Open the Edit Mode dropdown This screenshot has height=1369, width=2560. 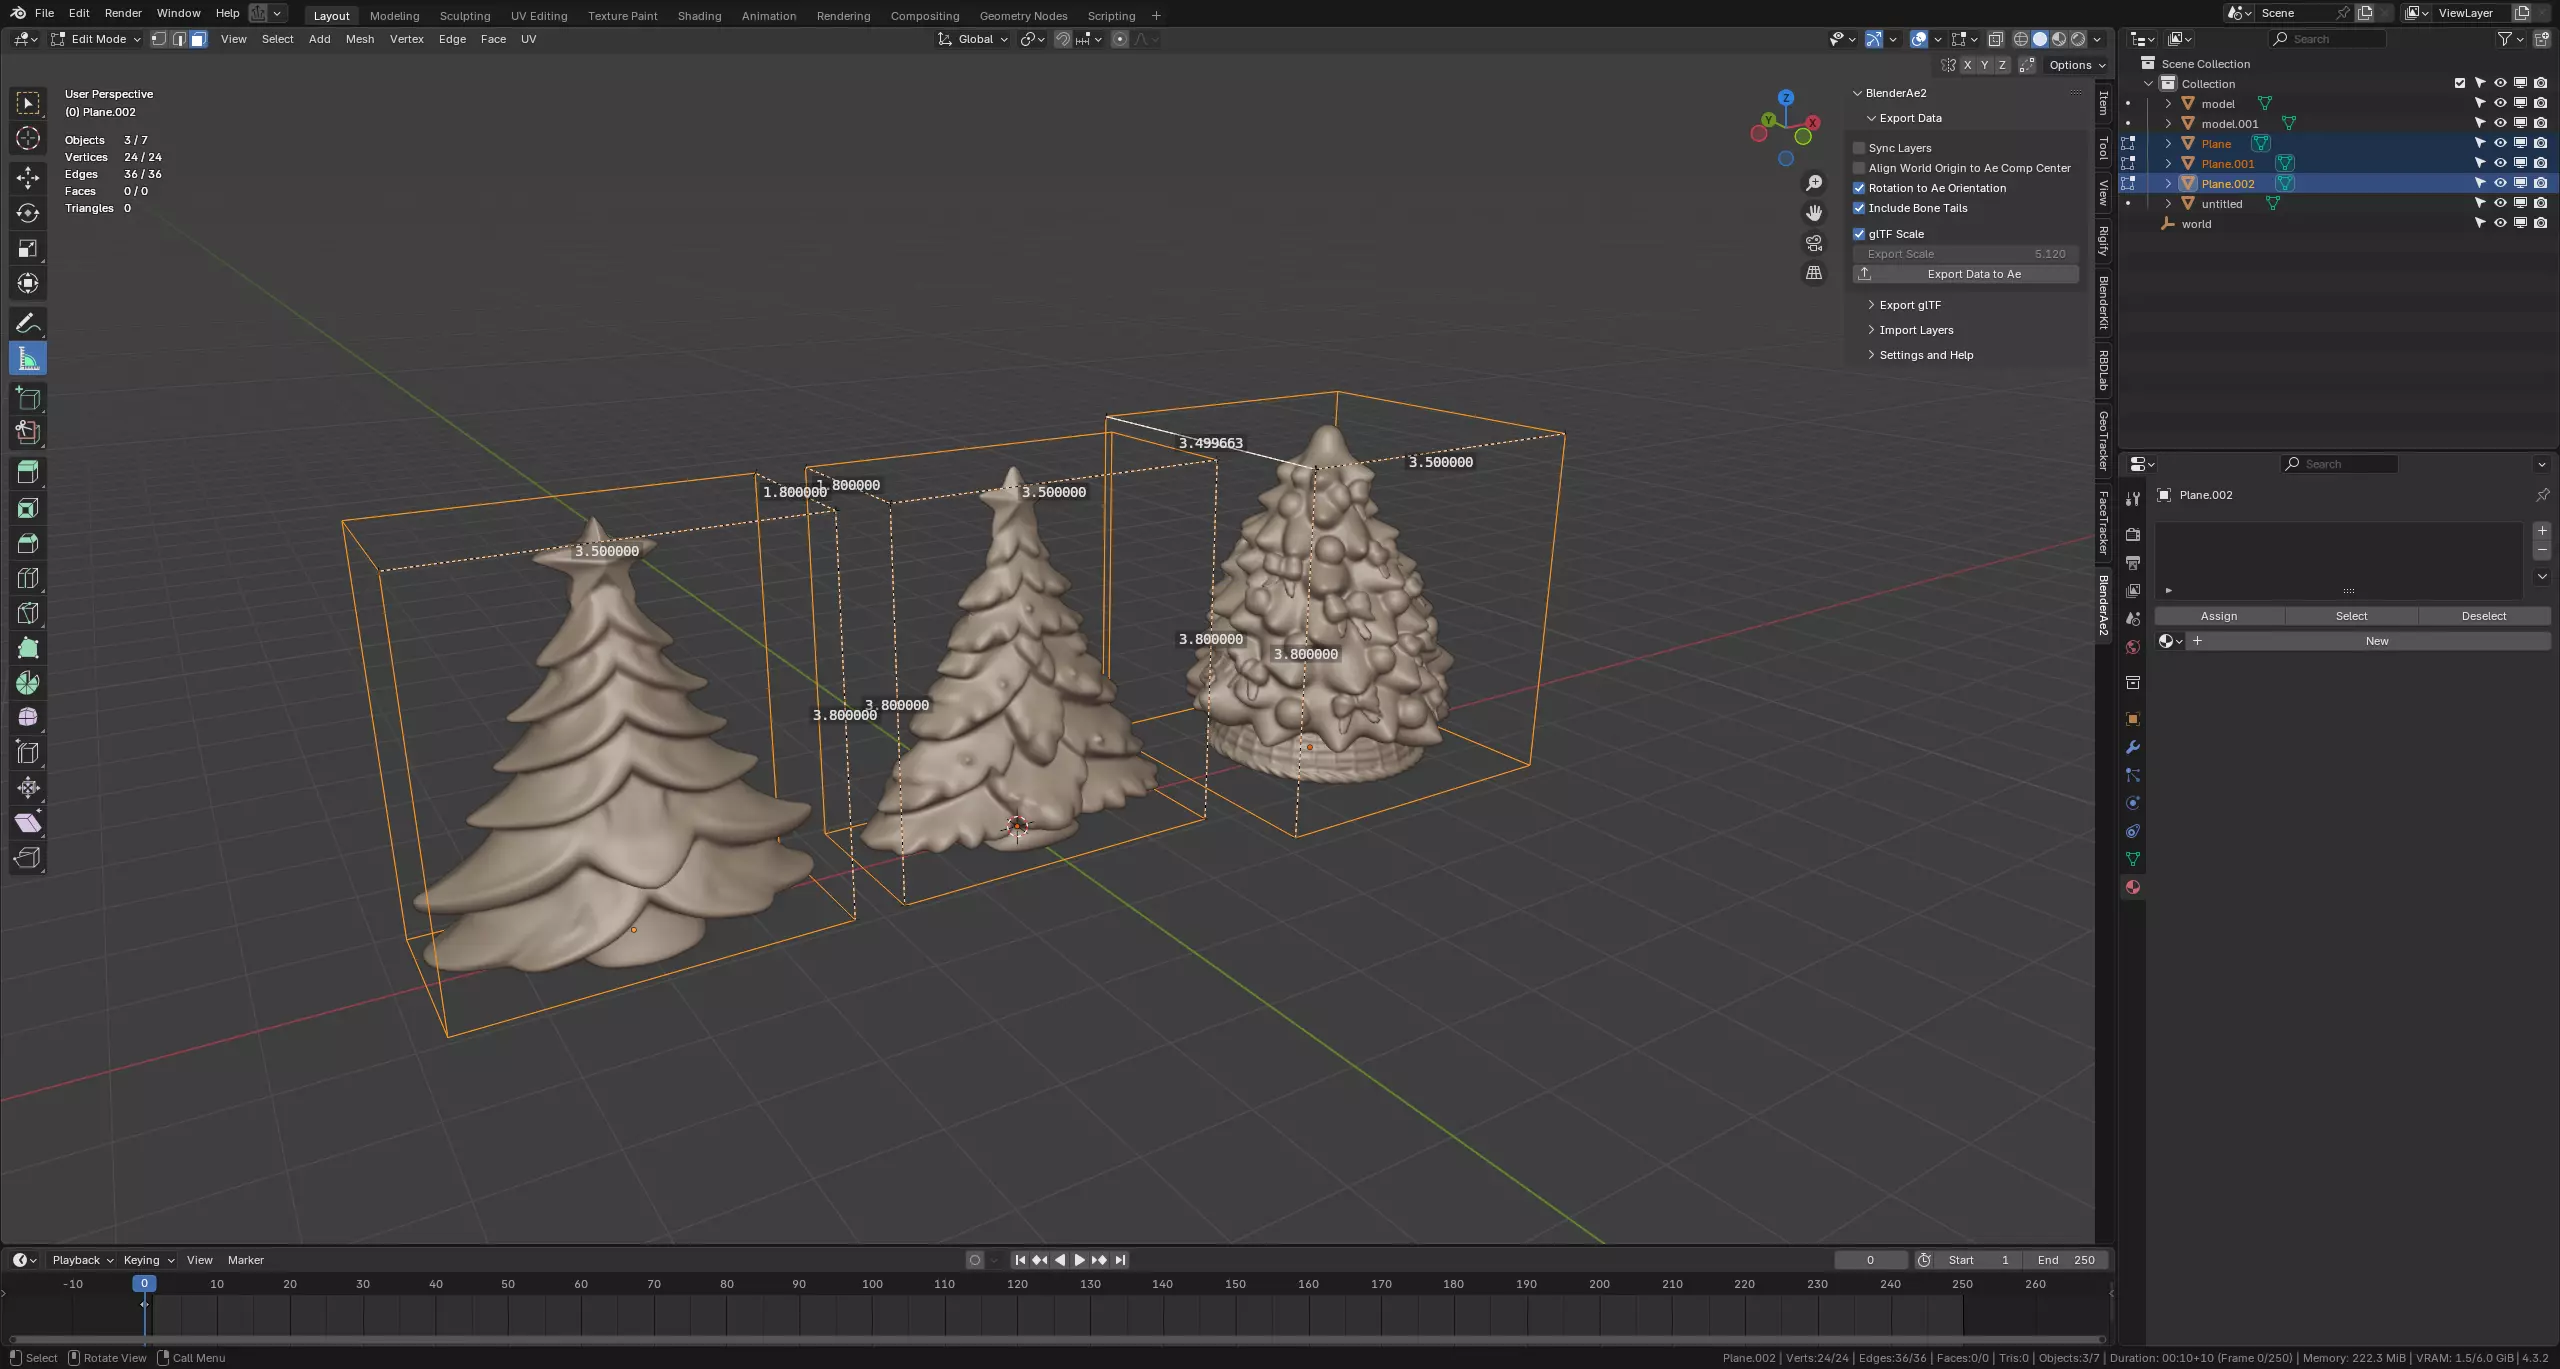(x=96, y=39)
